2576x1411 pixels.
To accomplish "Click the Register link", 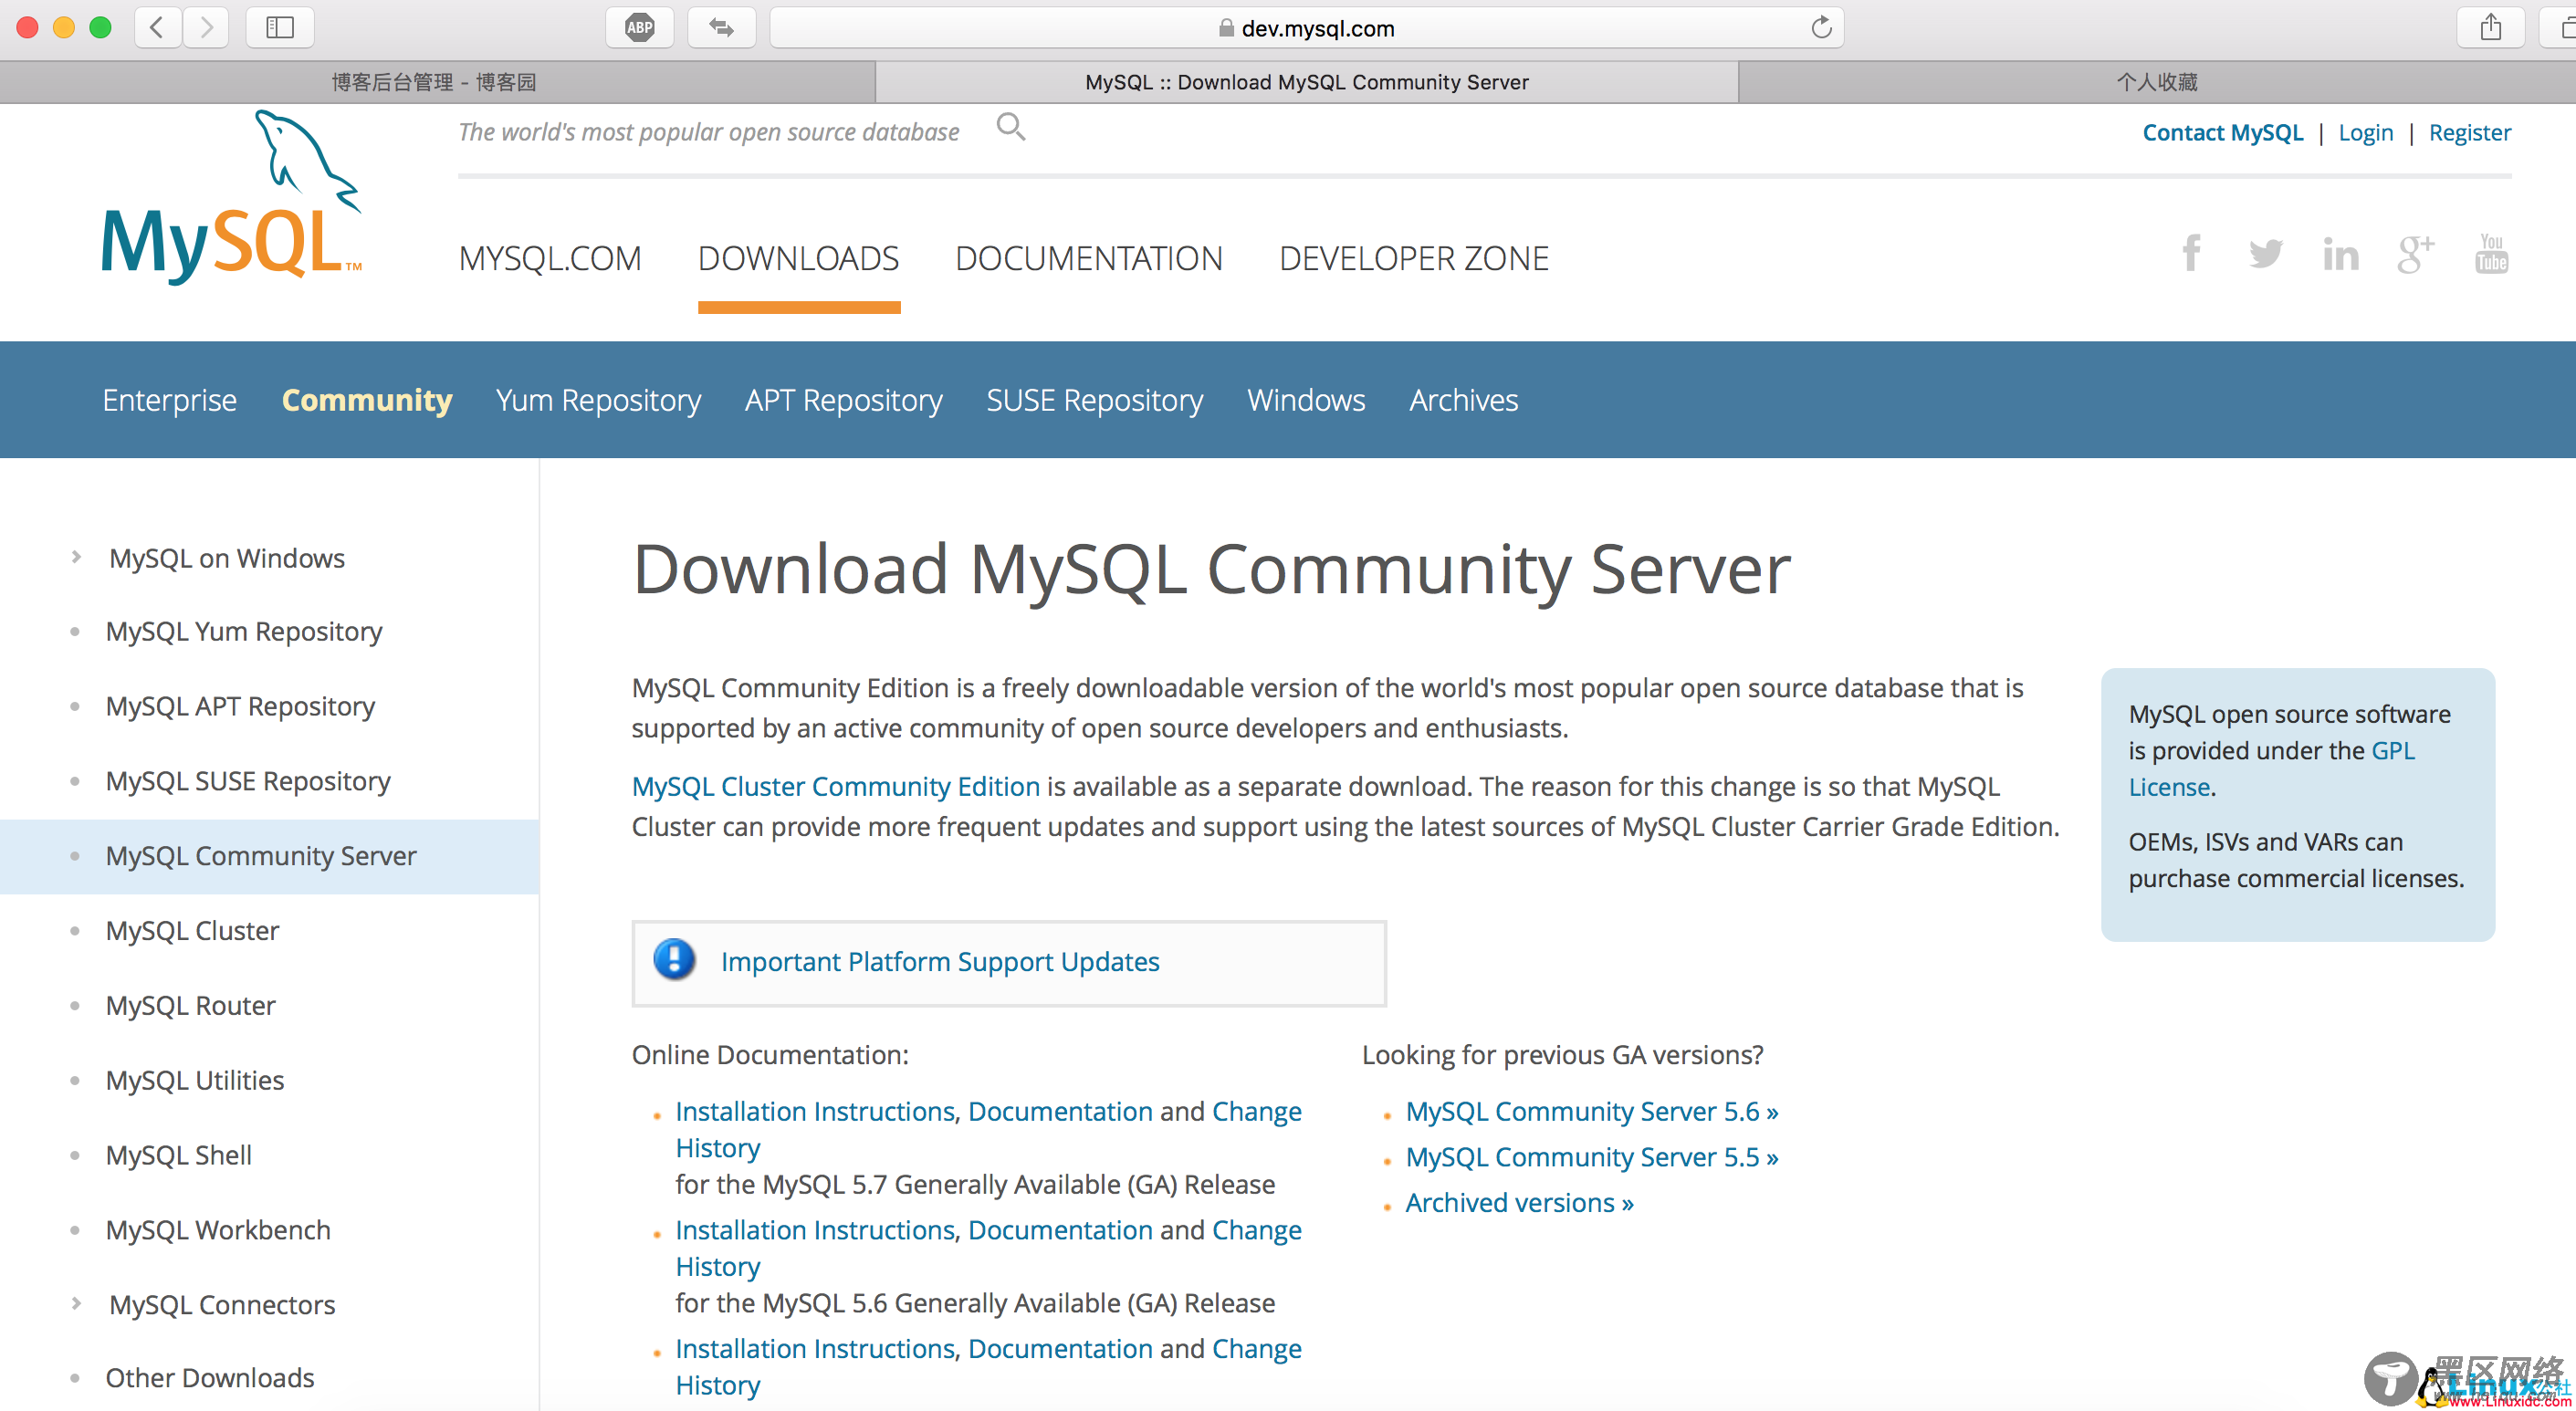I will 2470,132.
